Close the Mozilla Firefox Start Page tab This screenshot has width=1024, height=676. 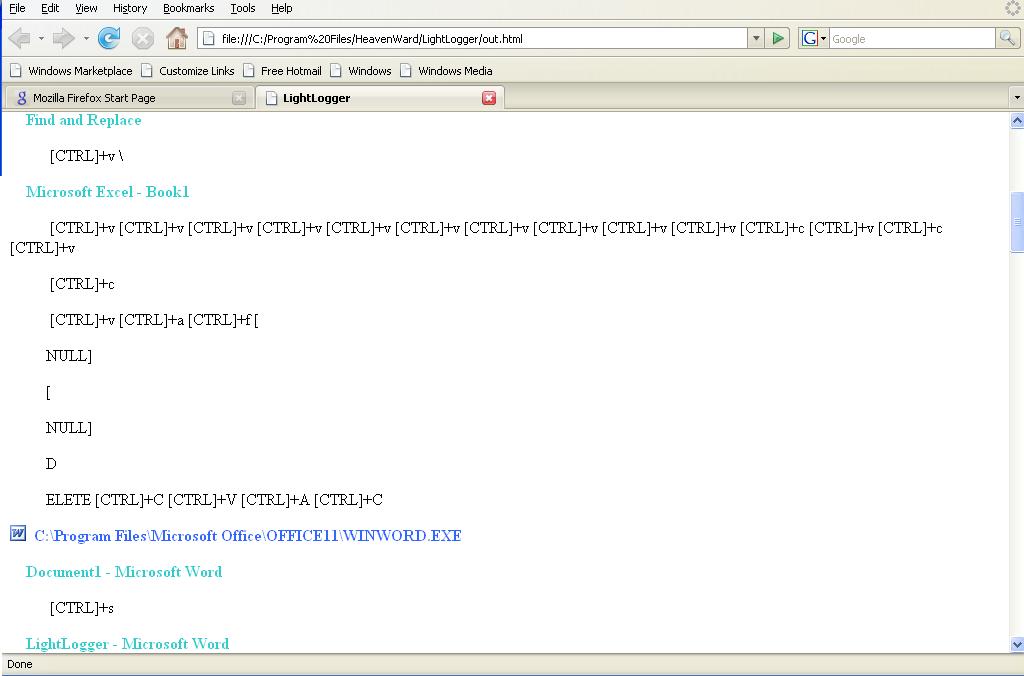click(239, 98)
